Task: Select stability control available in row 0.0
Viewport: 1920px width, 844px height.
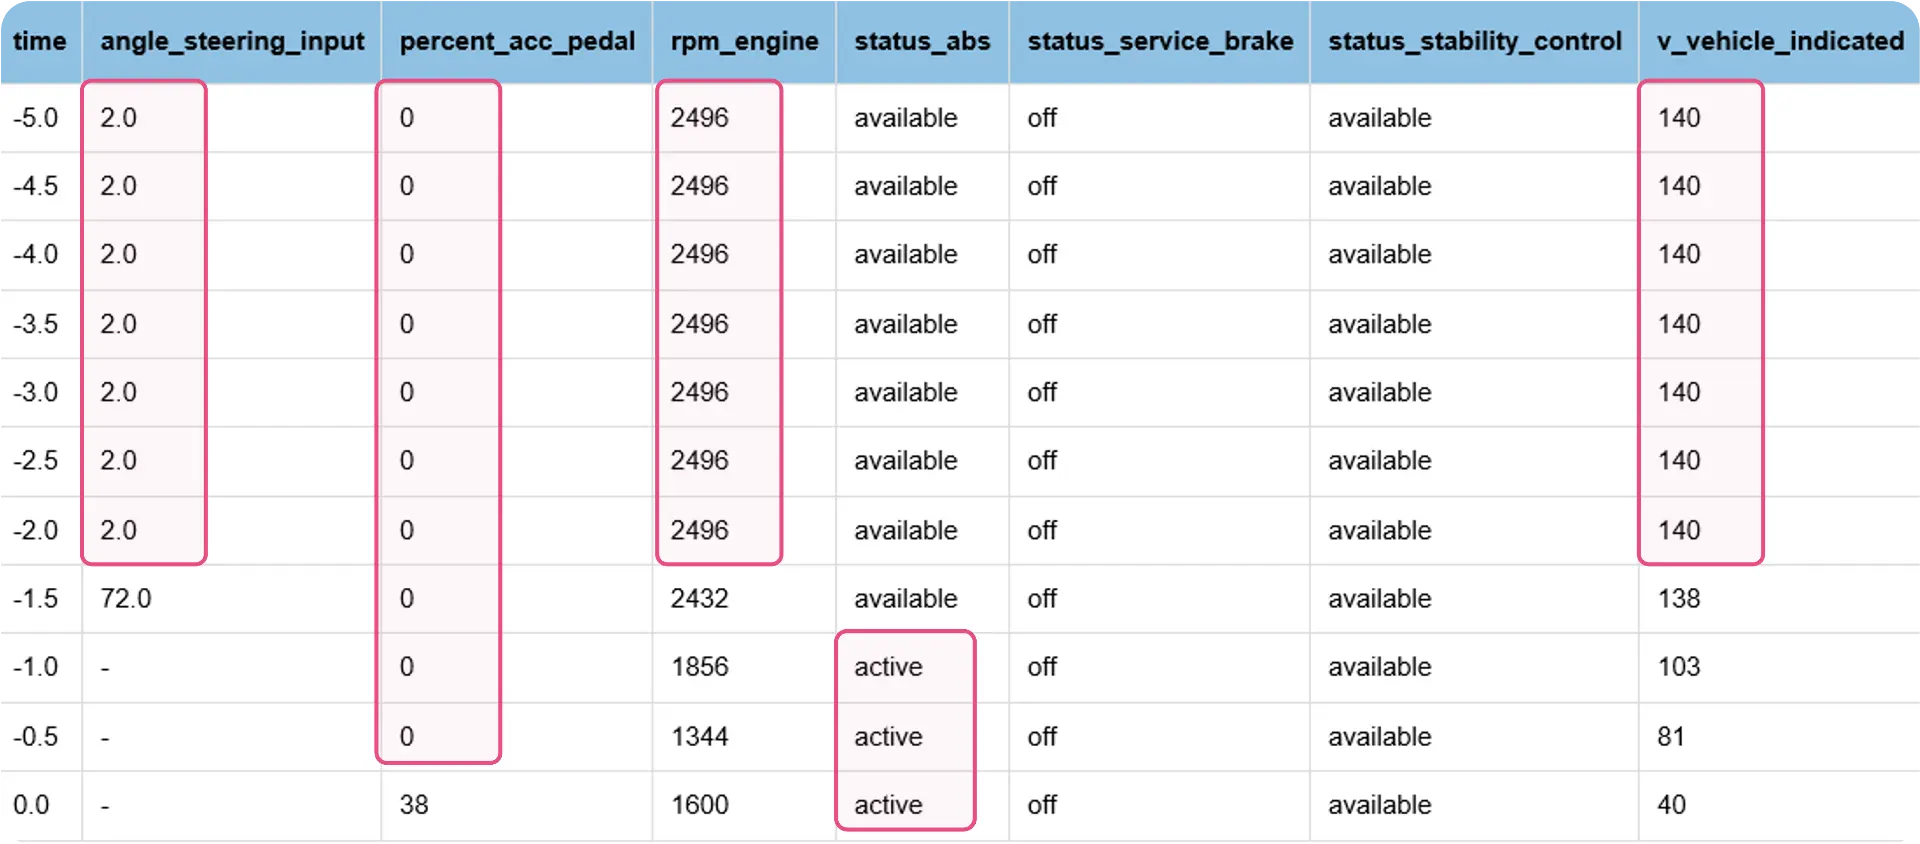Action: click(x=1380, y=804)
